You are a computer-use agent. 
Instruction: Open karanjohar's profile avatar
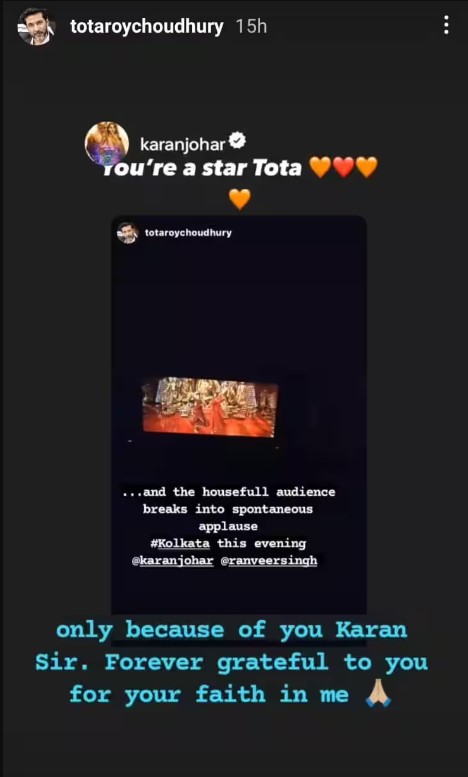coord(107,143)
